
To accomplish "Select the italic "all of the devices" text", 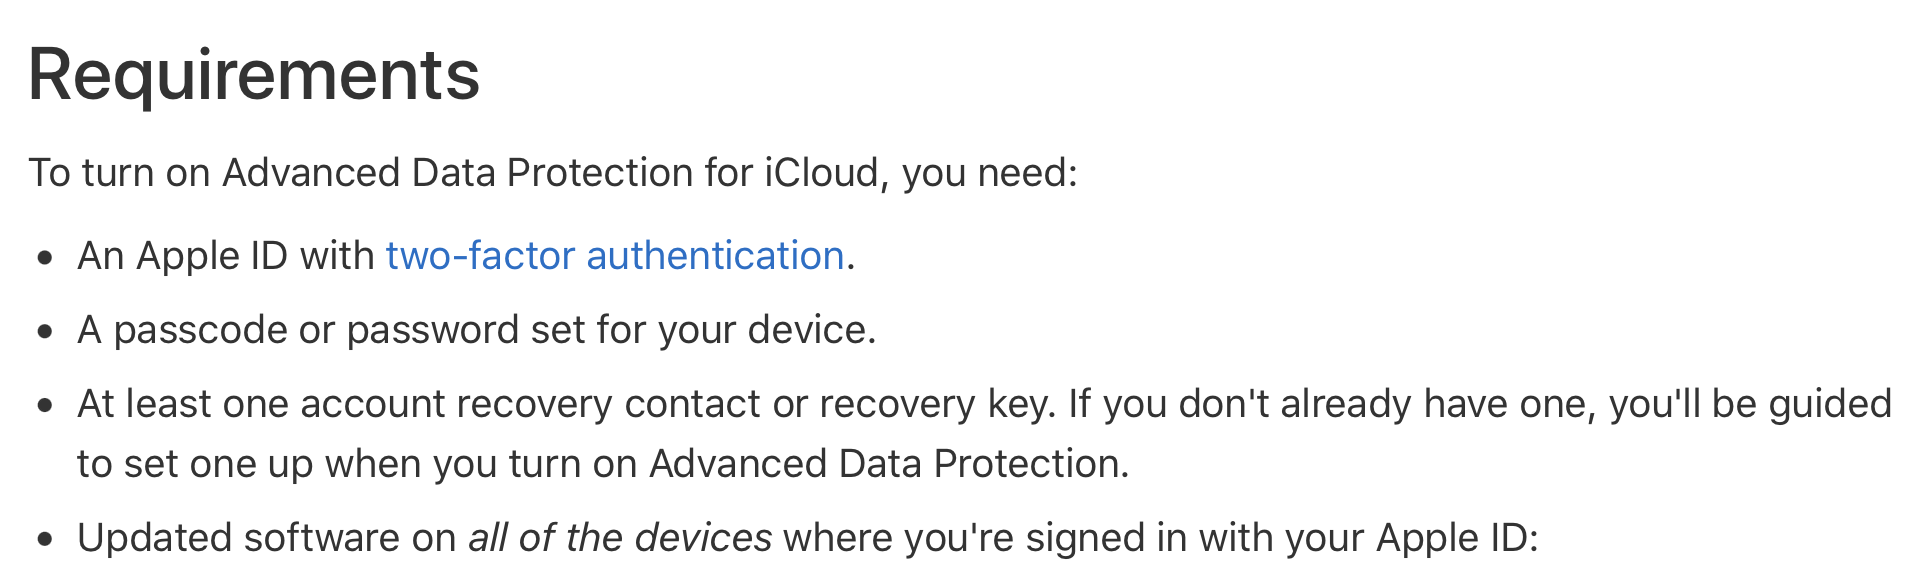I will [x=620, y=538].
